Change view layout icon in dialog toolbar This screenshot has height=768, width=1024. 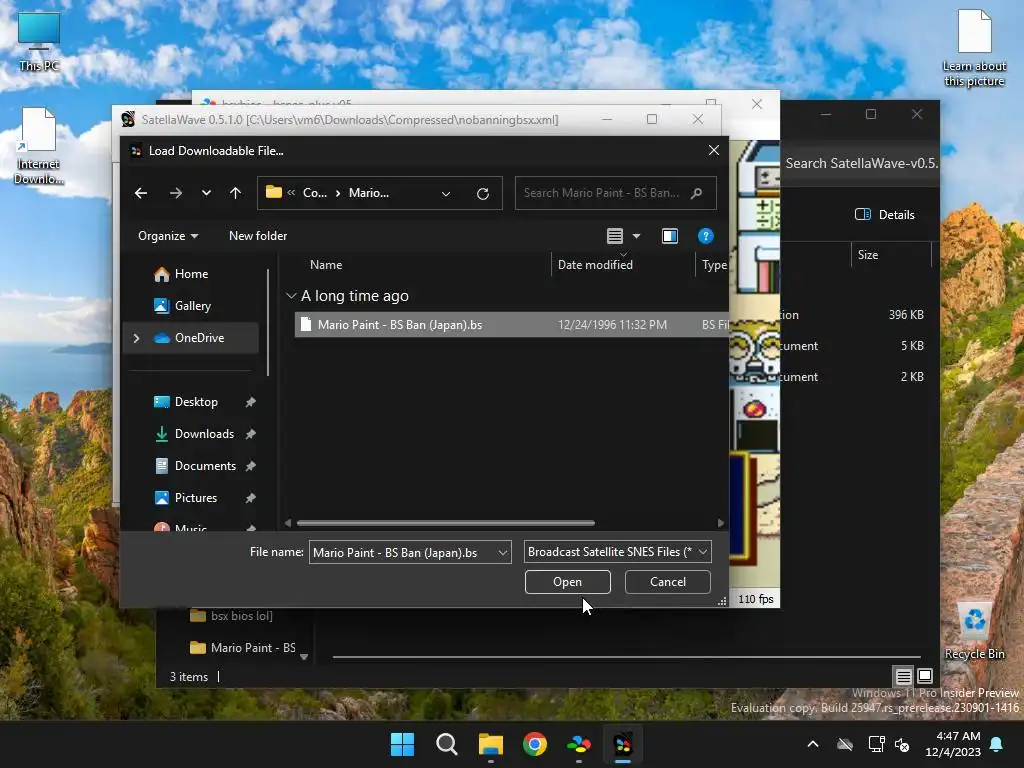[615, 236]
